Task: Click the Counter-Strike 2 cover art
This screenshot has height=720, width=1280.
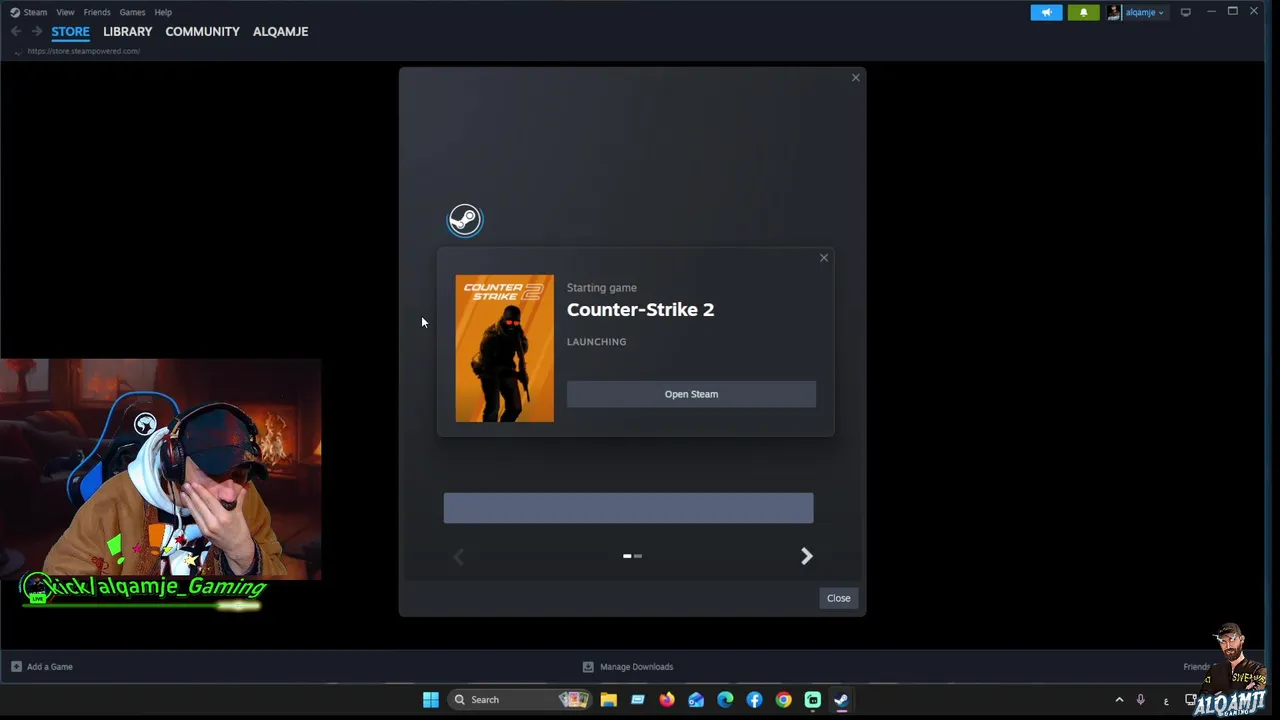Action: [x=504, y=348]
